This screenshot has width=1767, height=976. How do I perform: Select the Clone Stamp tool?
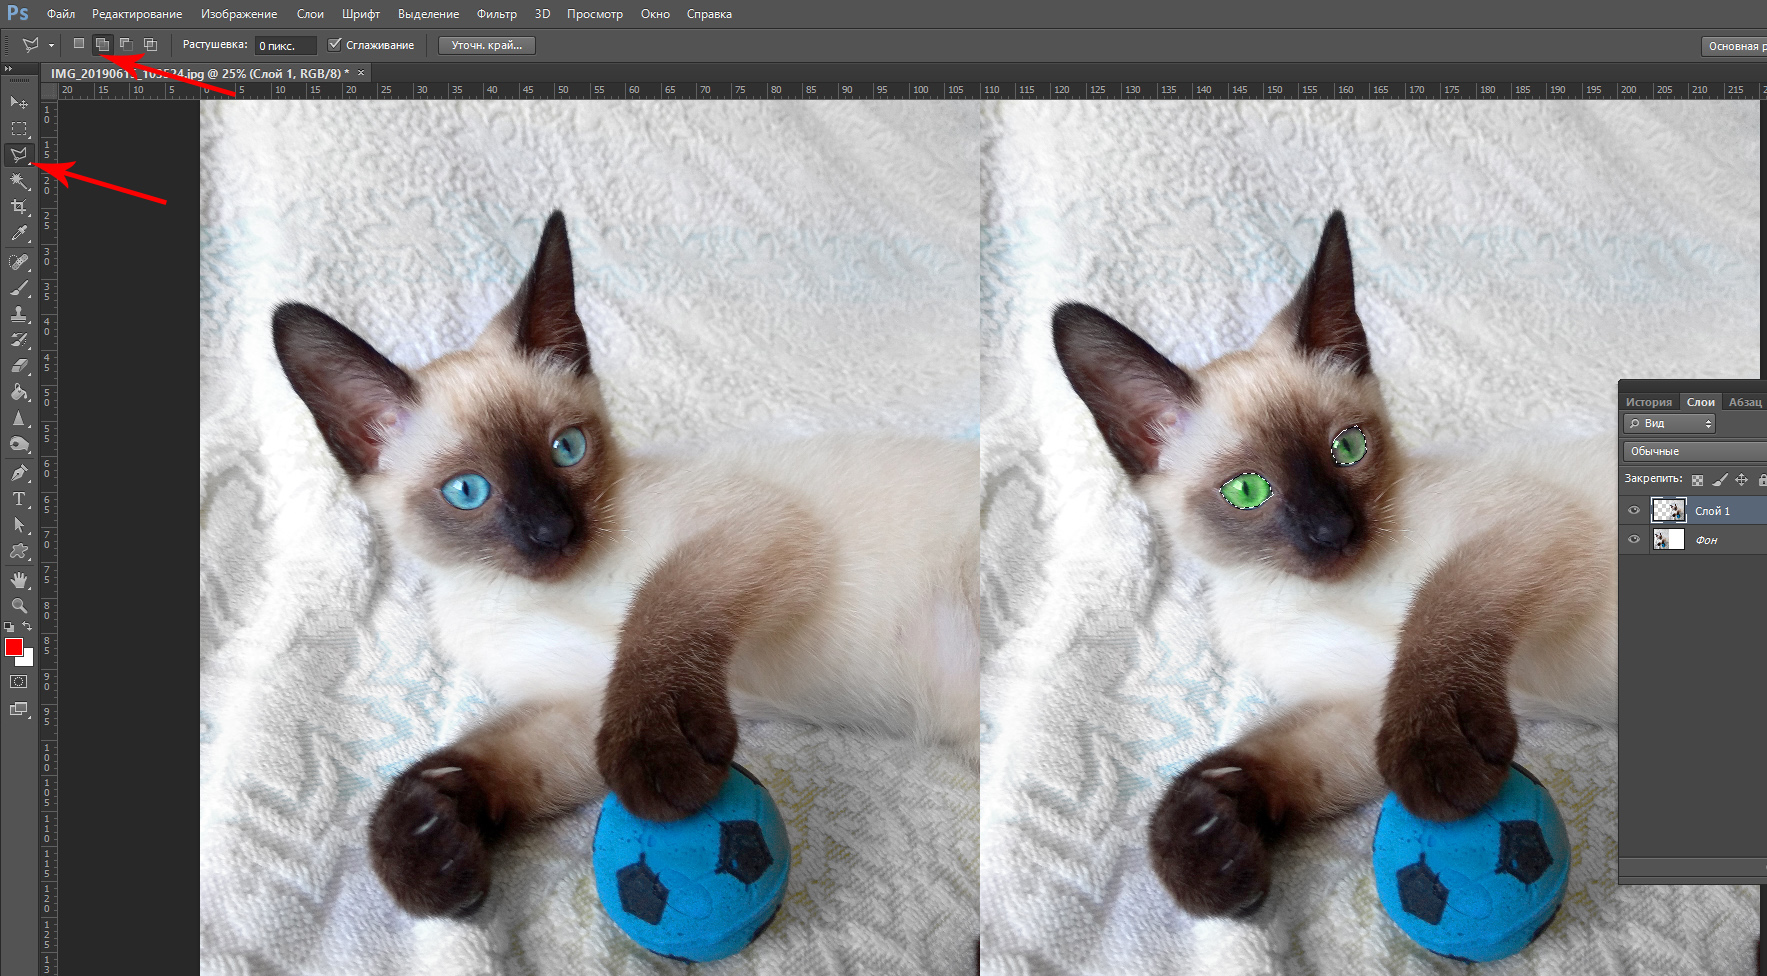[19, 314]
